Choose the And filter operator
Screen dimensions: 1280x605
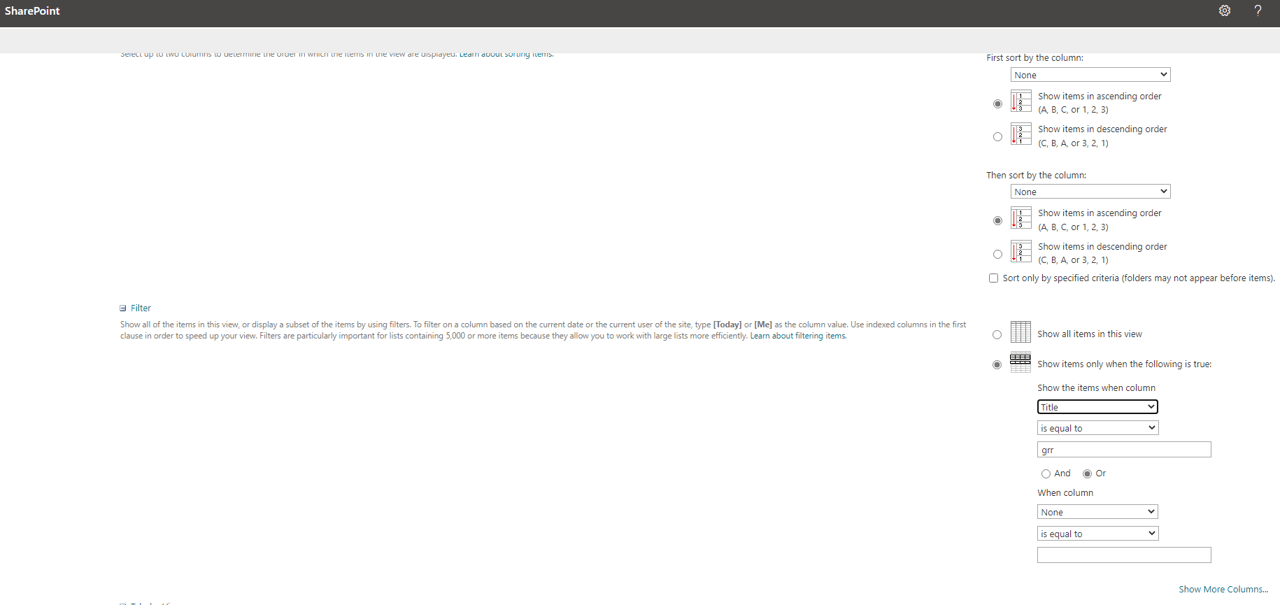tap(1046, 474)
